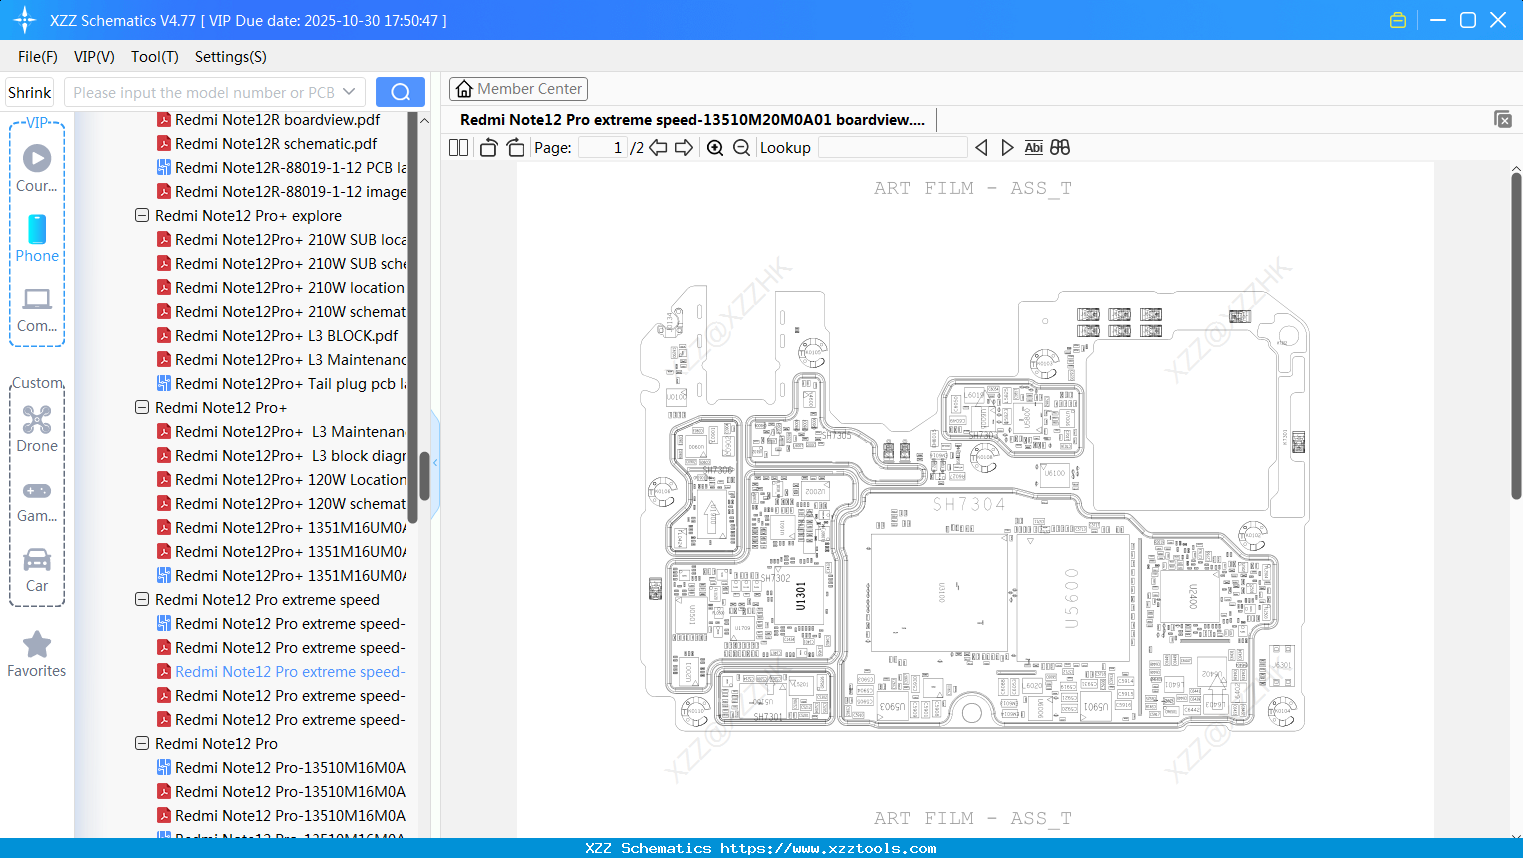Collapse the Redmi Note12 Pro extreme speed node
The width and height of the screenshot is (1523, 858).
point(142,599)
